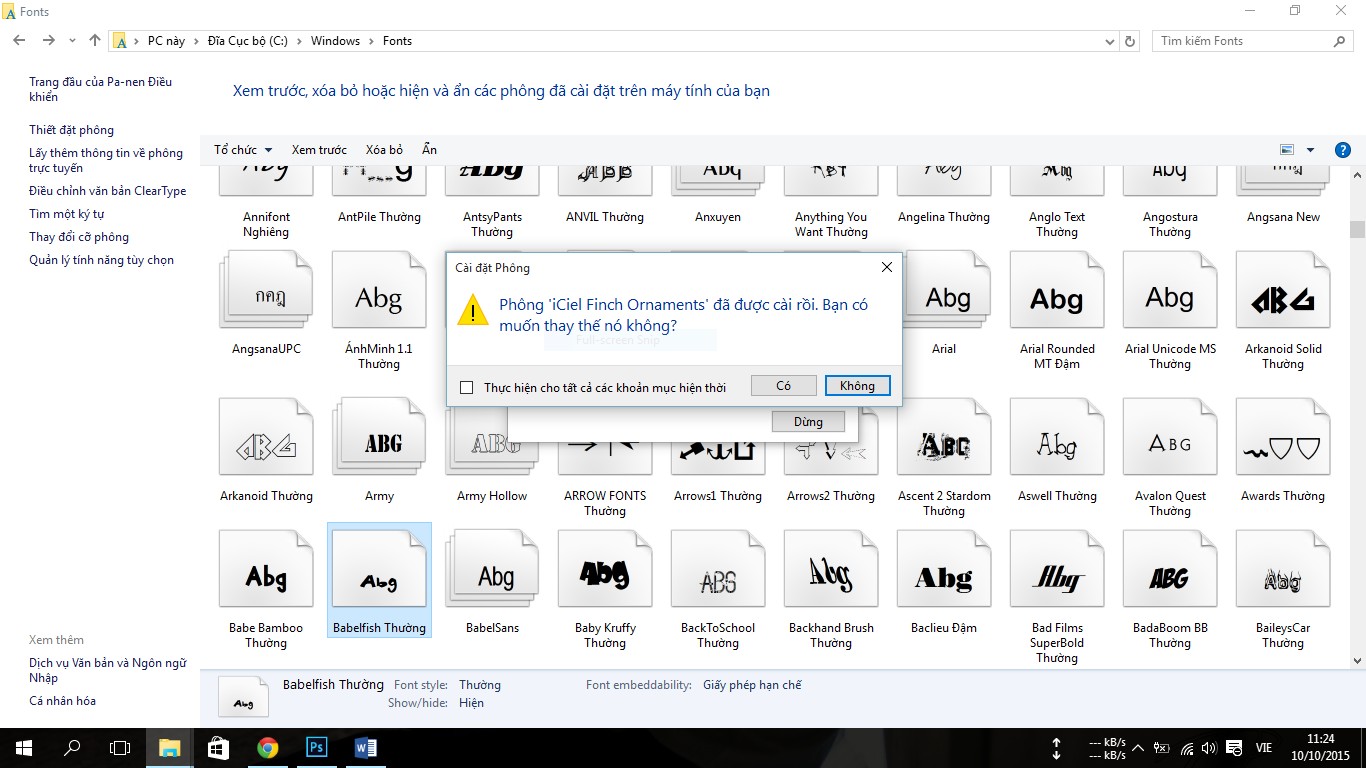Screen dimensions: 1366x768
Task: Open Word from the taskbar
Action: (x=365, y=748)
